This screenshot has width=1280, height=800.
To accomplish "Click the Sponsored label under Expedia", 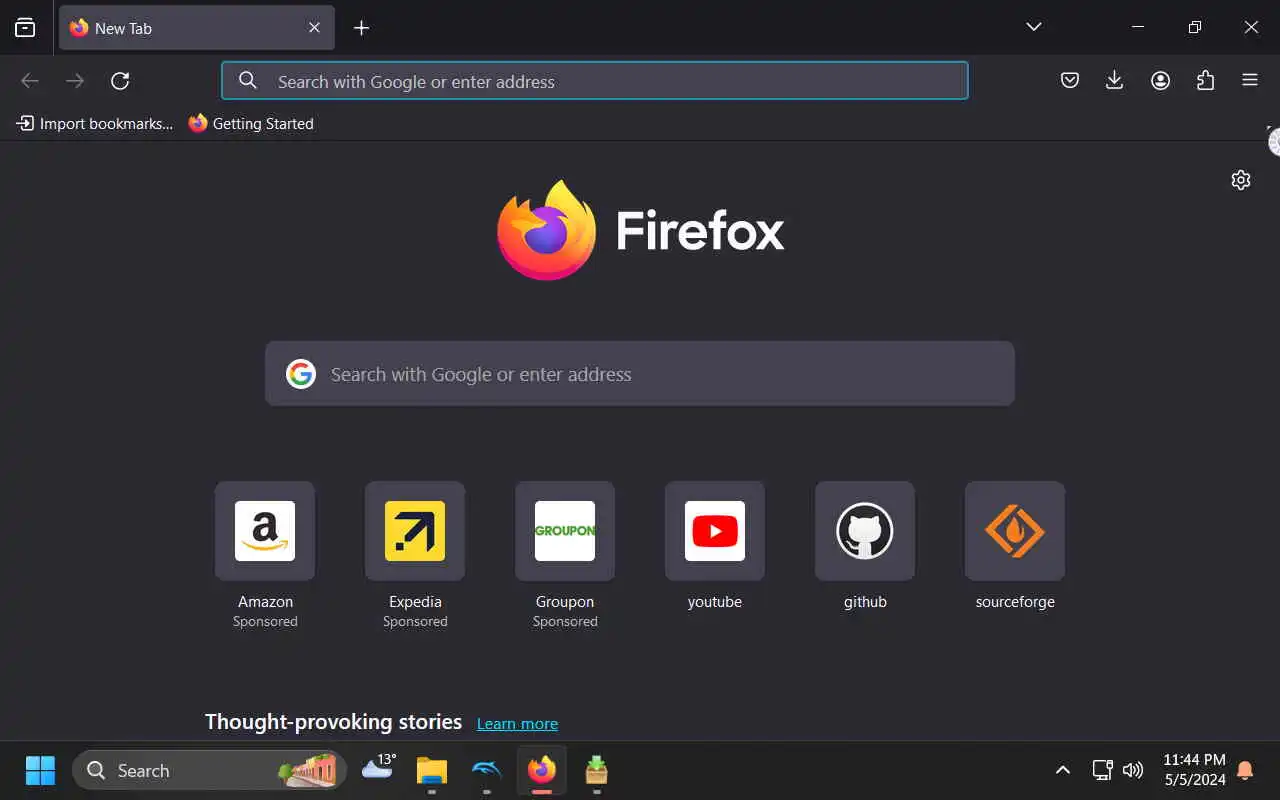I will [x=415, y=622].
